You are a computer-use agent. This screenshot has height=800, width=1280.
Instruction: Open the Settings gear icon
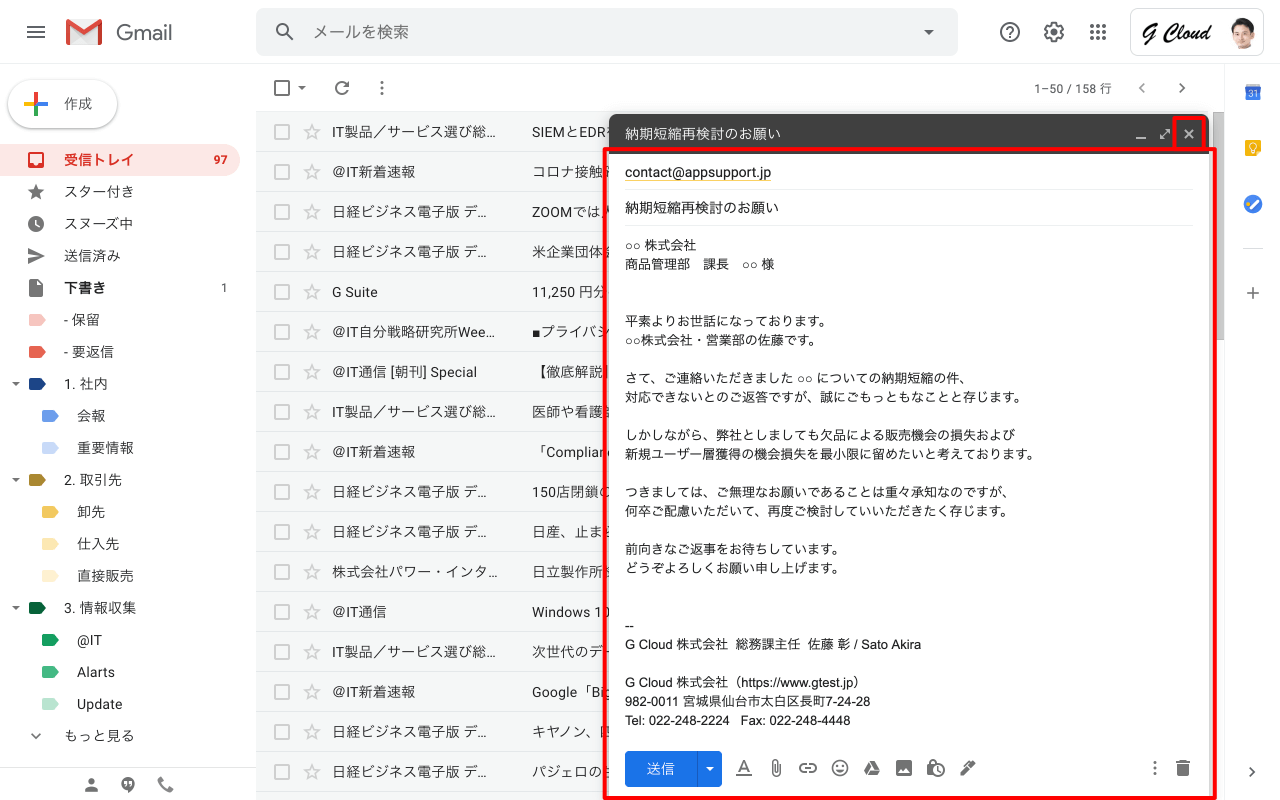coord(1054,32)
